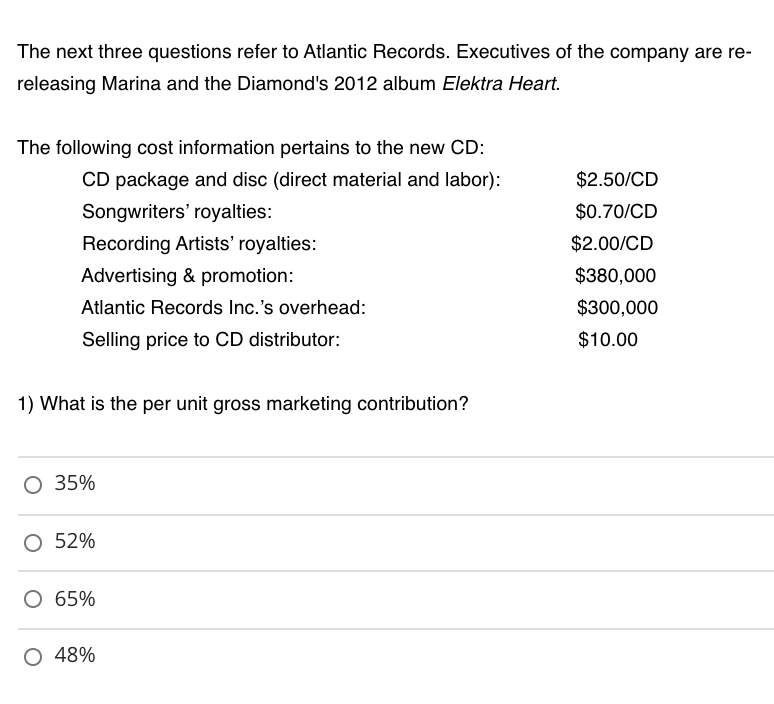Screen dimensions: 774x704
Task: Click the Advertising & promotion label
Action: [x=188, y=275]
